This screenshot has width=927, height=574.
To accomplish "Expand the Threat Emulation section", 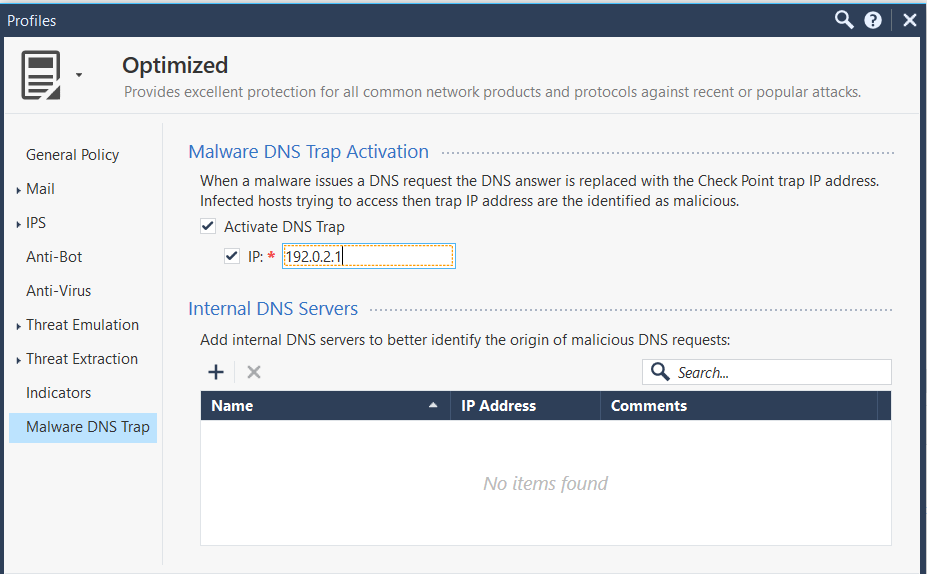I will pyautogui.click(x=19, y=326).
